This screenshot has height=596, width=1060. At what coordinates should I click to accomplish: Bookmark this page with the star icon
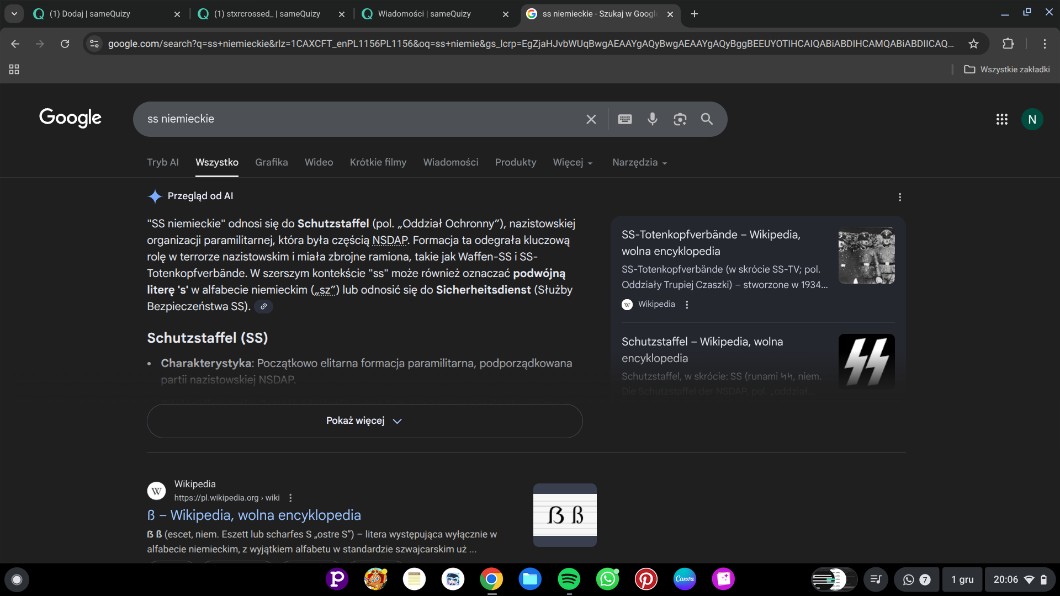point(973,44)
